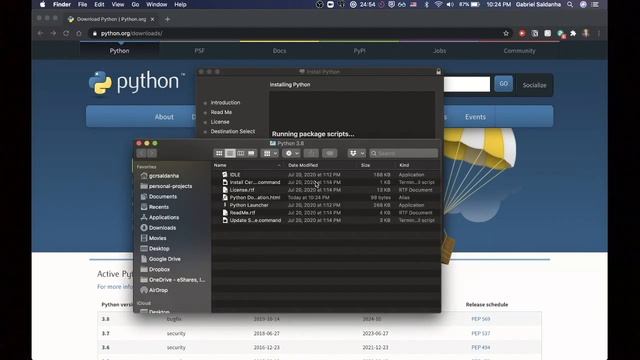This screenshot has height=360, width=640.
Task: Select Desktop under Favorites in the sidebar
Action: [159, 249]
